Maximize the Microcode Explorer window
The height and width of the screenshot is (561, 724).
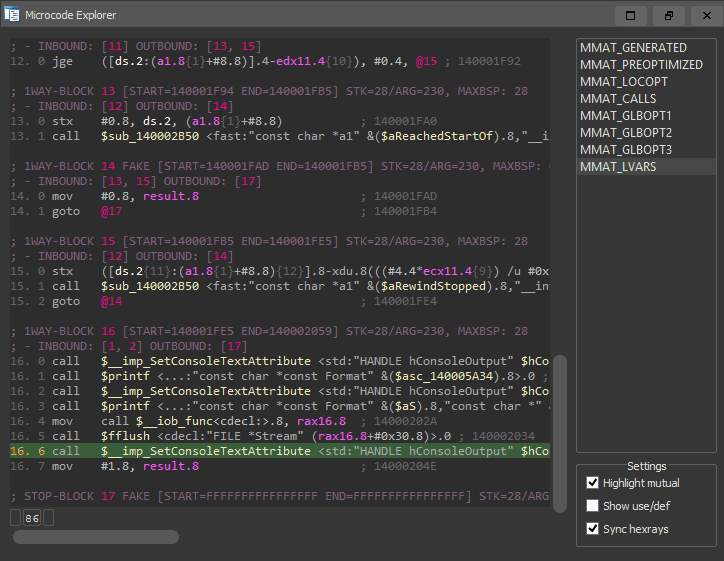pos(630,15)
